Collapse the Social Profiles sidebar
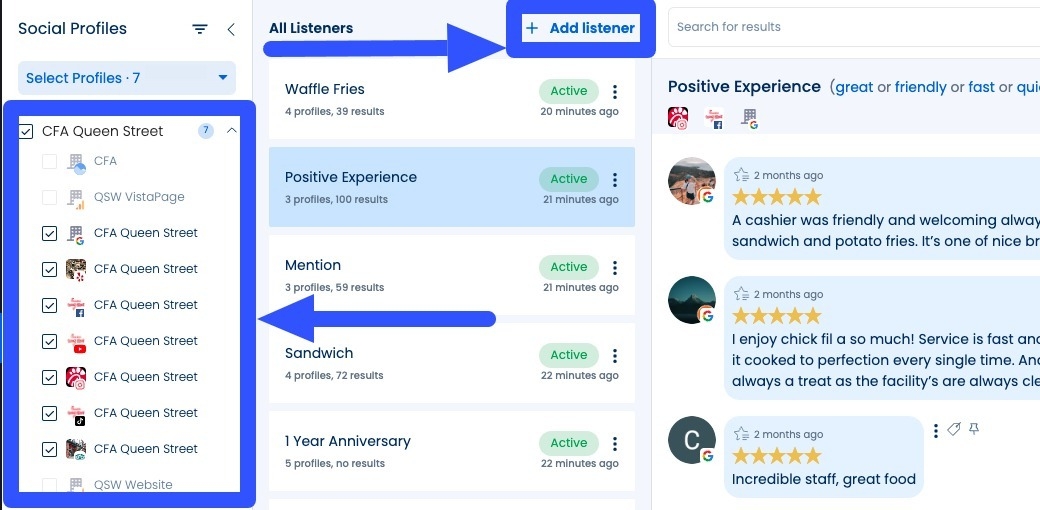Viewport: 1040px width, 510px height. (x=231, y=29)
